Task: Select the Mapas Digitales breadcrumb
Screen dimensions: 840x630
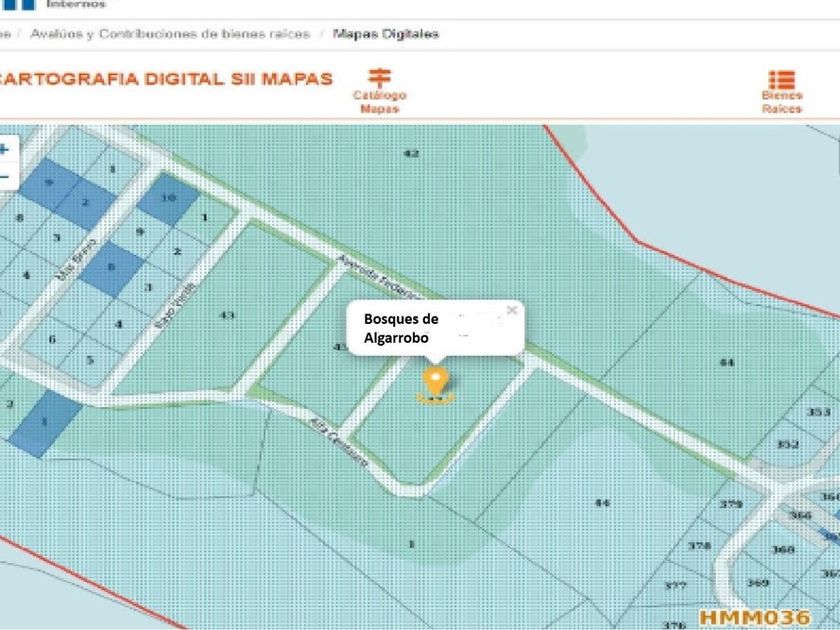Action: [x=386, y=34]
